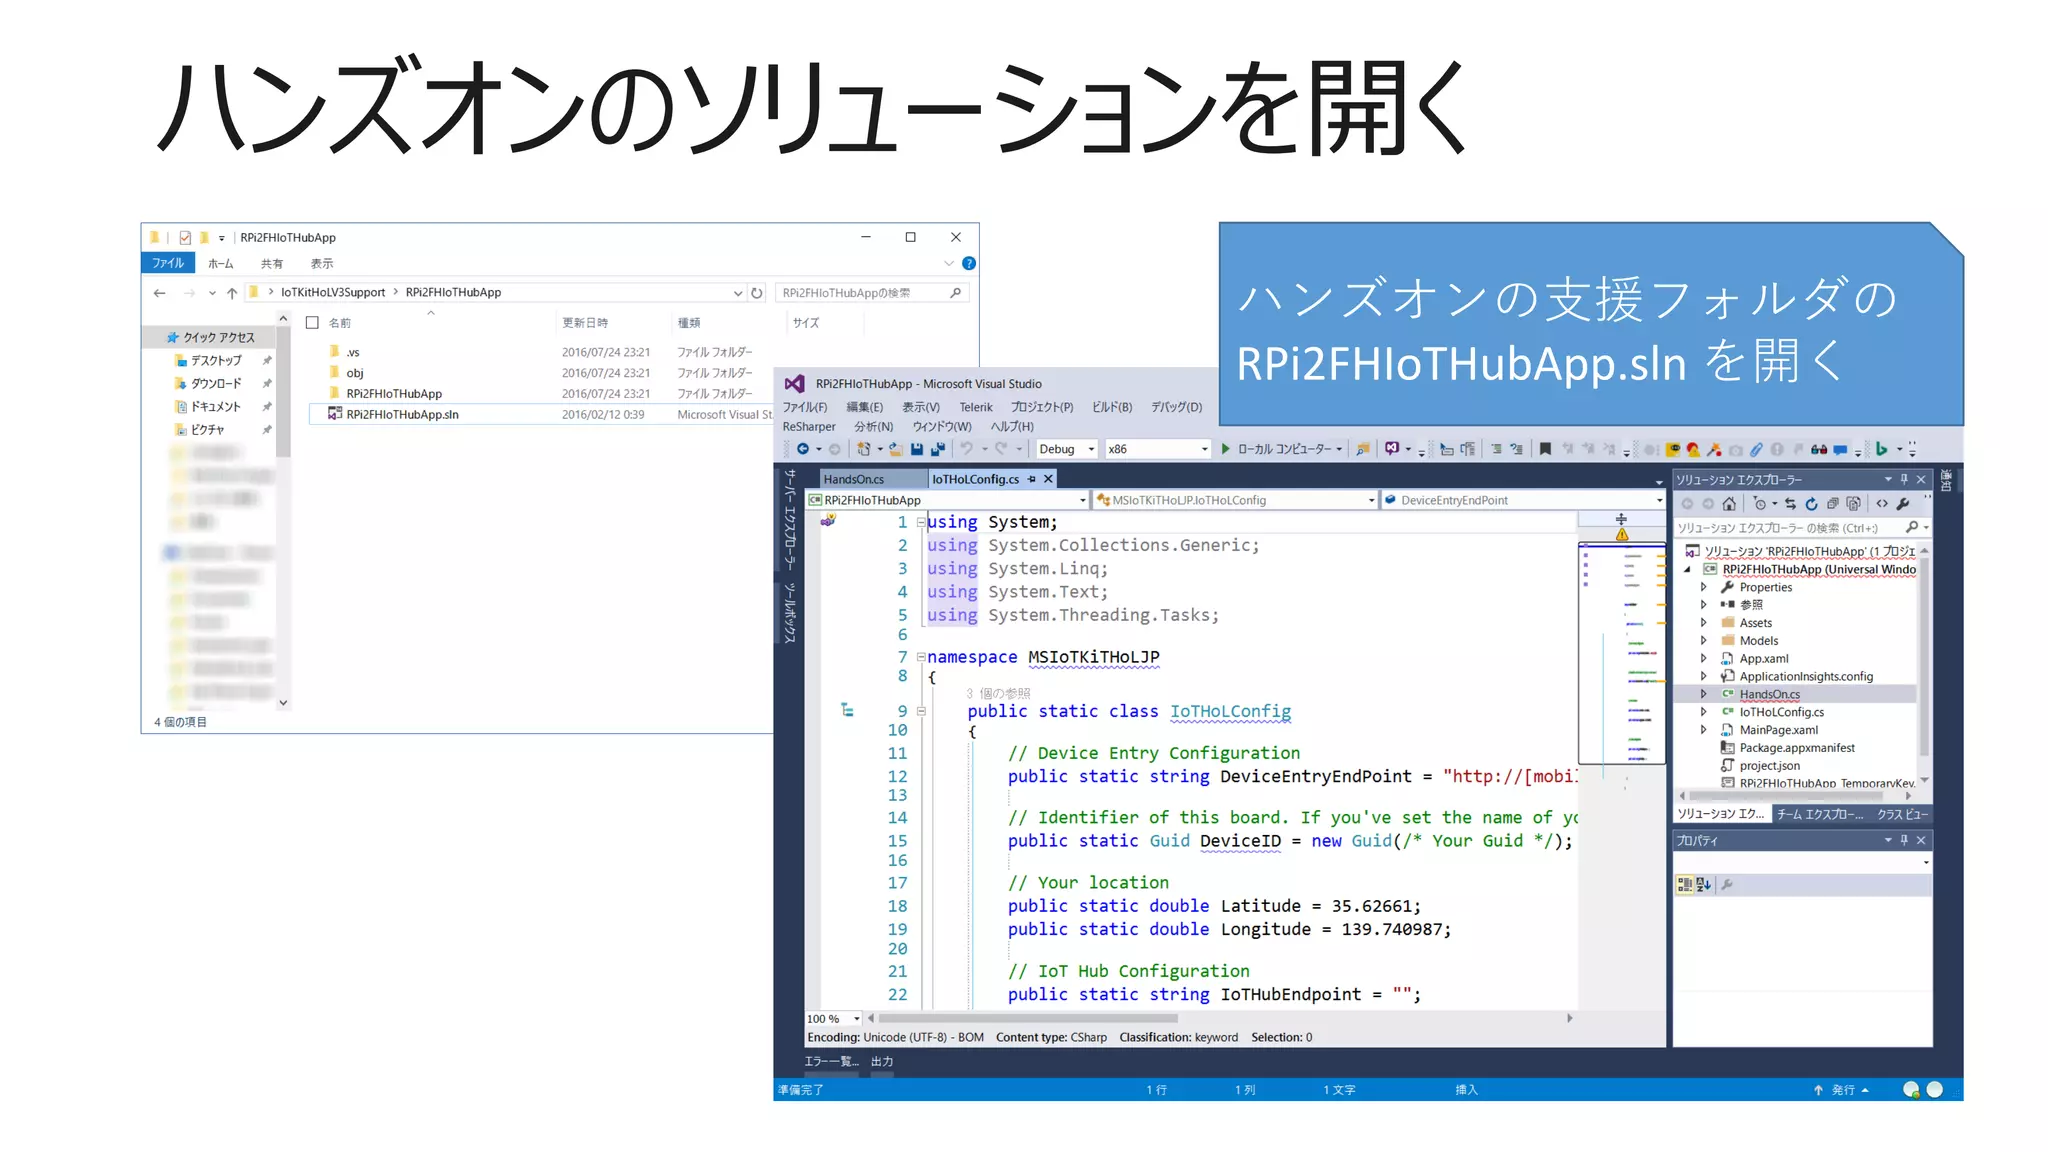2048x1152 pixels.
Task: Open the 出力 output tab at the bottom
Action: [x=882, y=1062]
